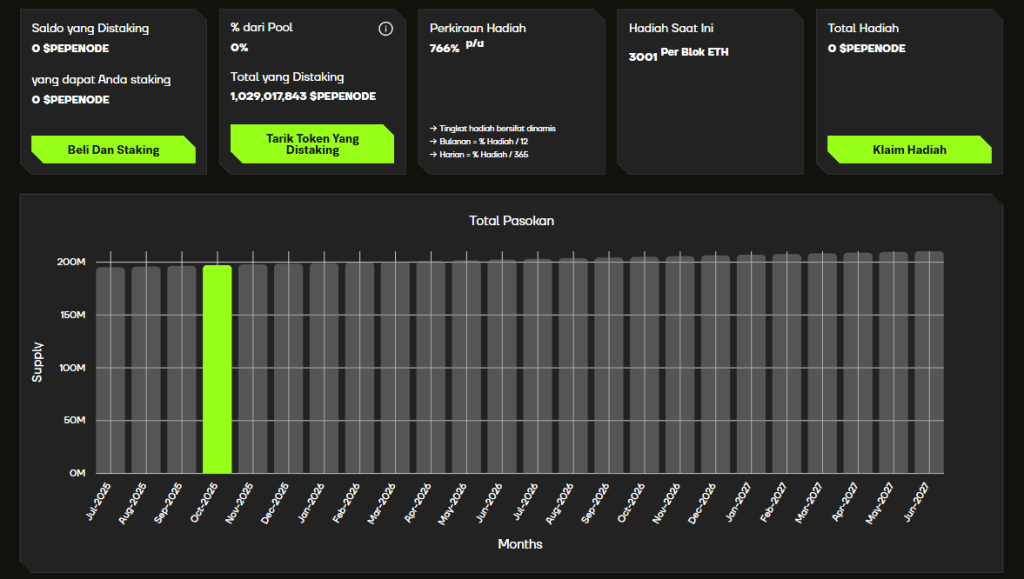Click the Beli Dan Staking button

(x=114, y=149)
